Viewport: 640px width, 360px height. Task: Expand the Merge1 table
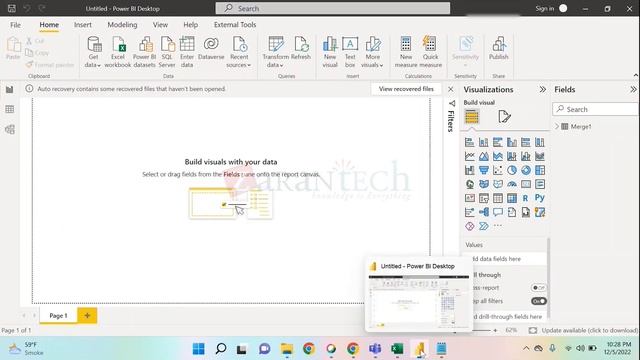(x=557, y=127)
